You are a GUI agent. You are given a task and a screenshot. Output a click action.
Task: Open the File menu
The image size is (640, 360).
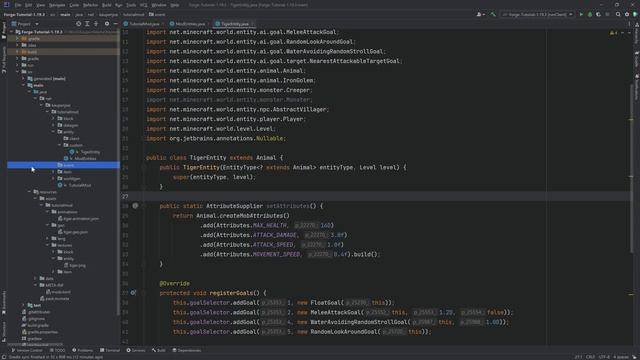tap(18, 5)
